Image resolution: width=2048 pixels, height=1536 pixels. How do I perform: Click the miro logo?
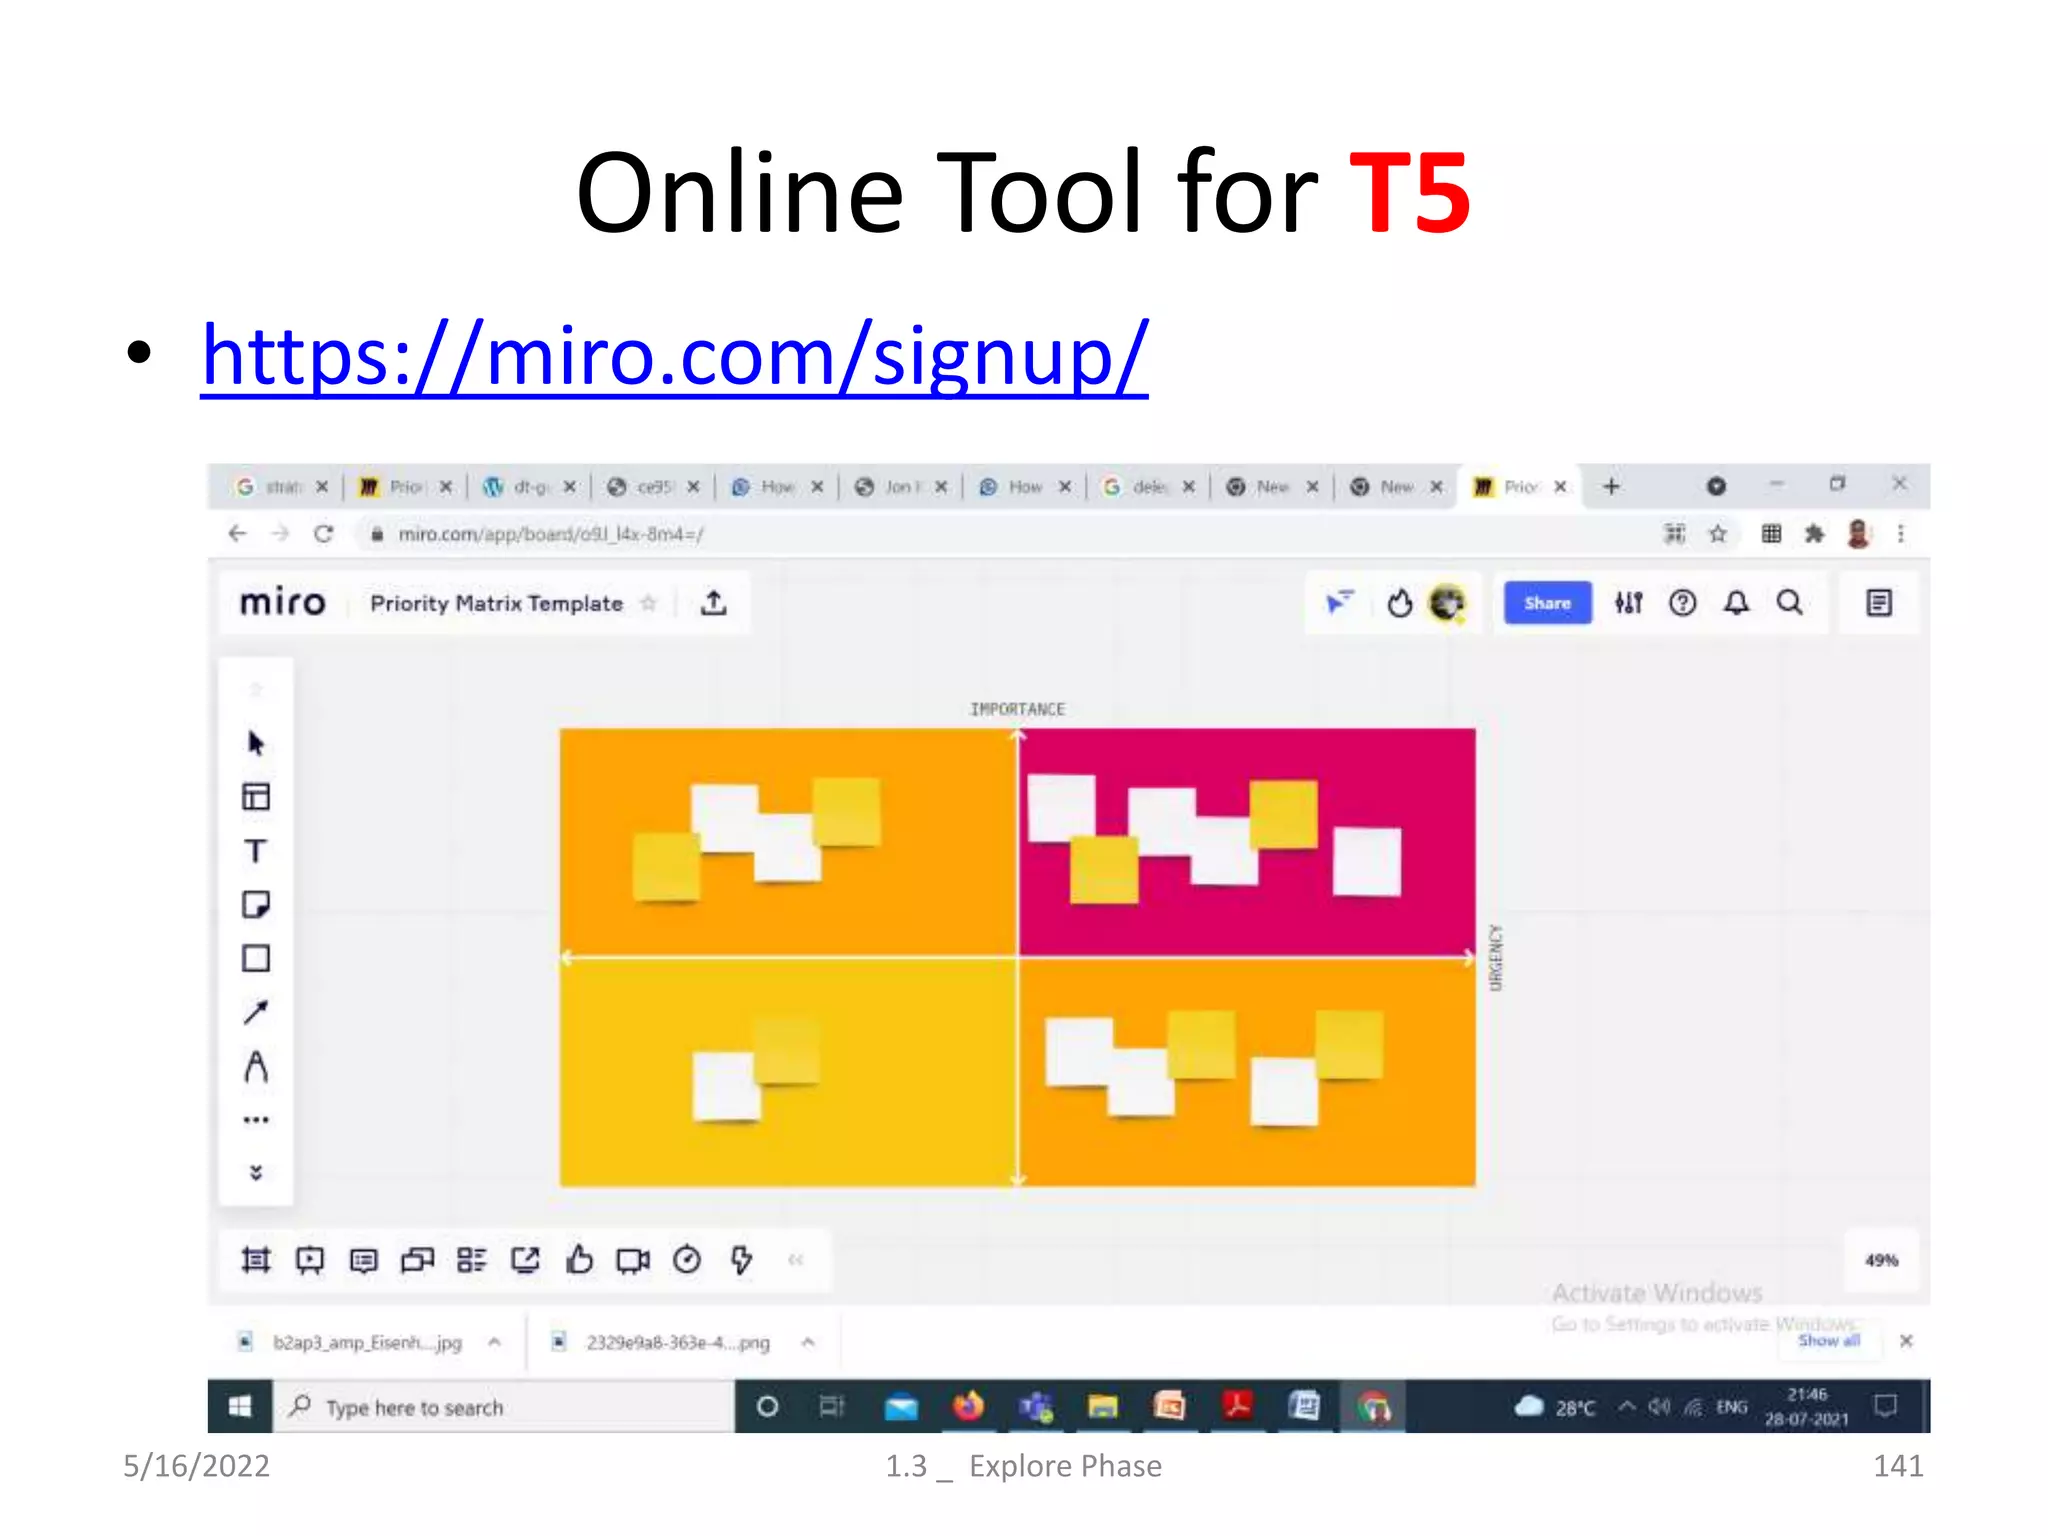coord(283,602)
